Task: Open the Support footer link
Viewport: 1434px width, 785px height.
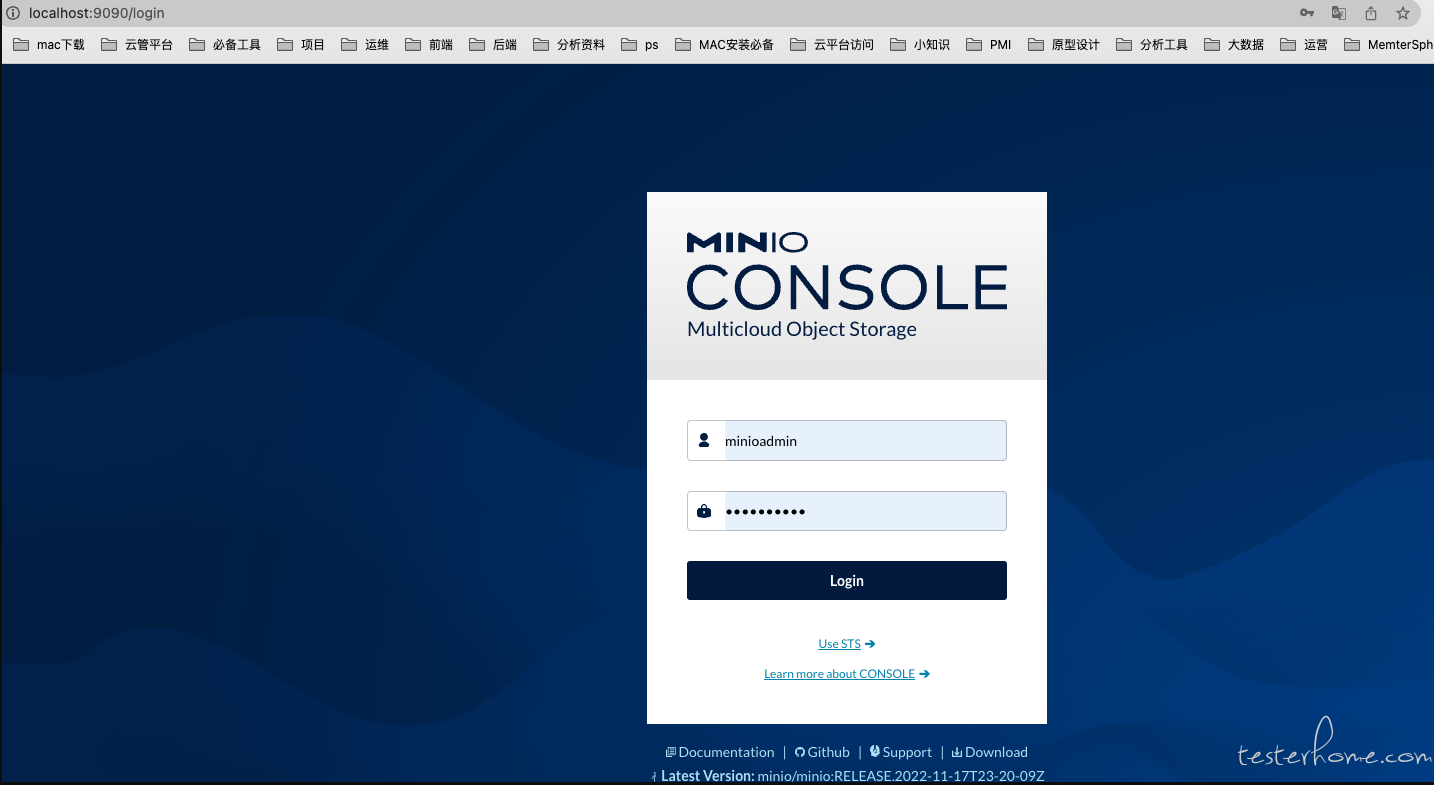Action: 900,752
